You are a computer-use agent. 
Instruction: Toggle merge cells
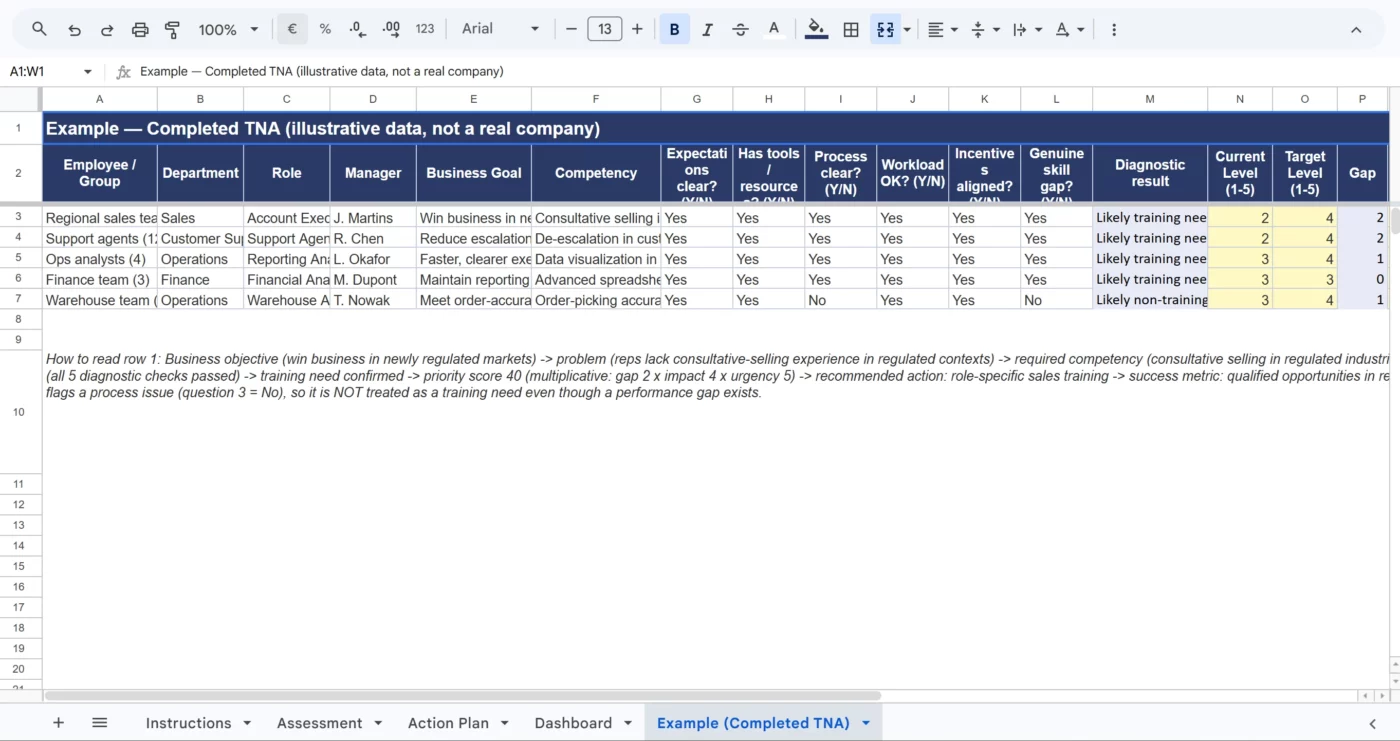pyautogui.click(x=885, y=30)
